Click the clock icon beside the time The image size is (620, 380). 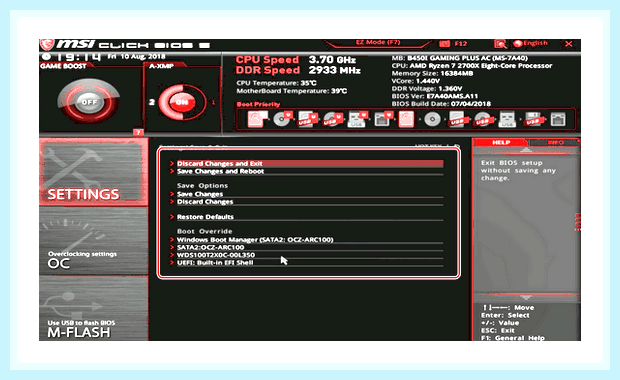(x=46, y=57)
